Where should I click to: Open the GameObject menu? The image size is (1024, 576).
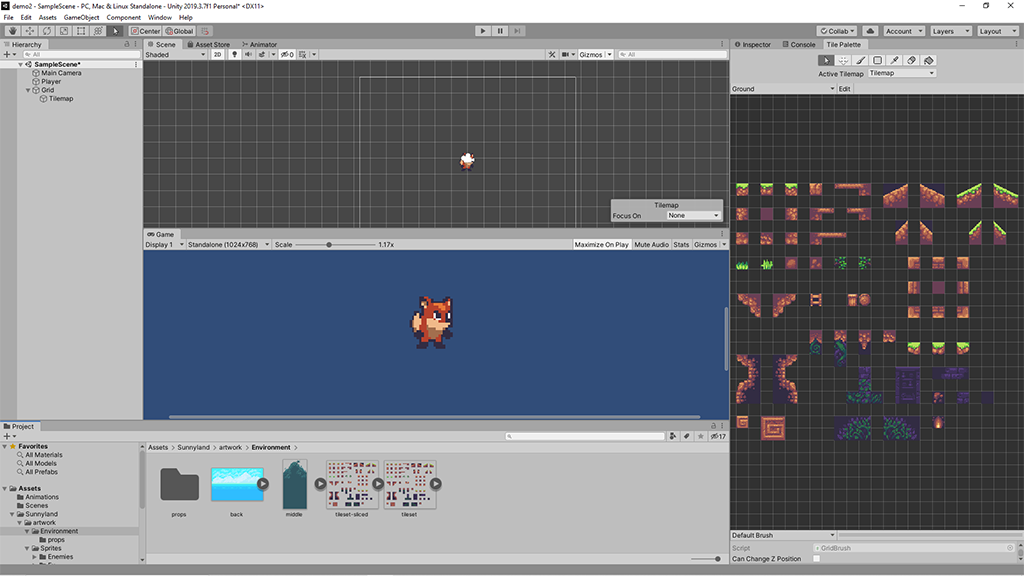(81, 17)
